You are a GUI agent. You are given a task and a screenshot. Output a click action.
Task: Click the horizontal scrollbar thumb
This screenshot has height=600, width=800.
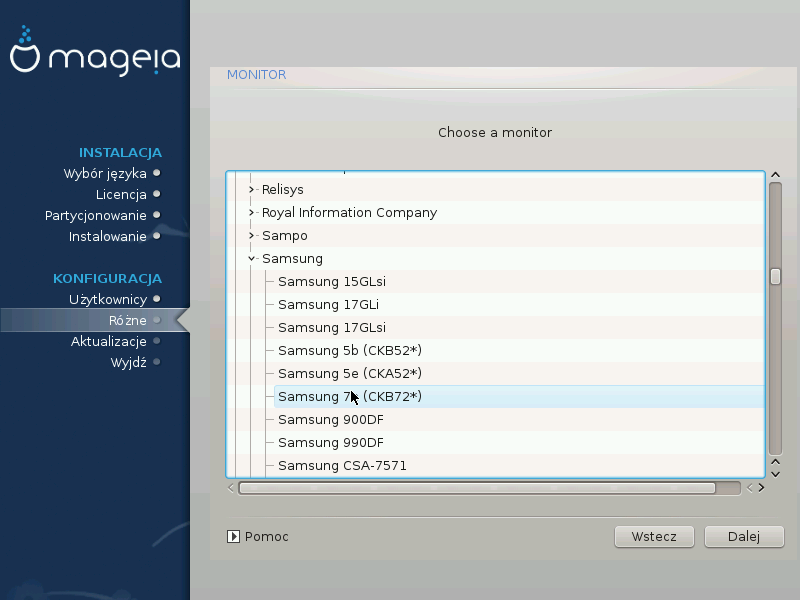click(477, 488)
